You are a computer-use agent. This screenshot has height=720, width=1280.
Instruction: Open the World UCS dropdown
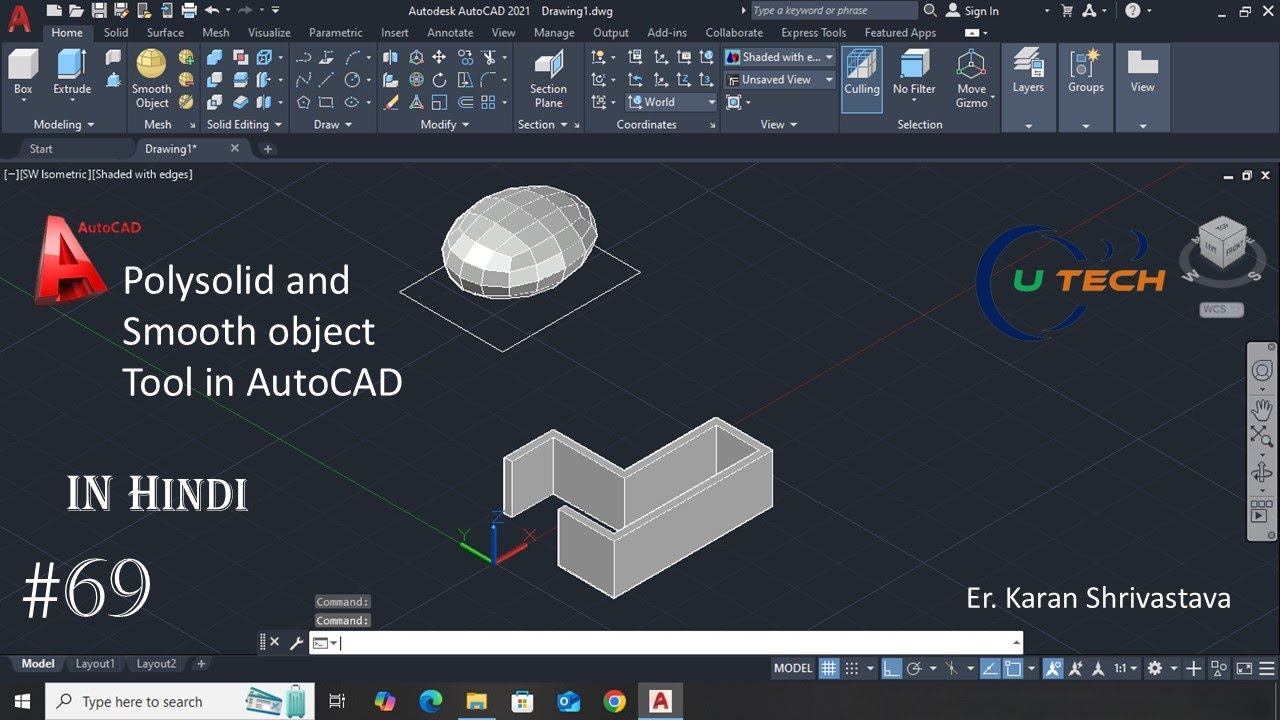point(671,102)
